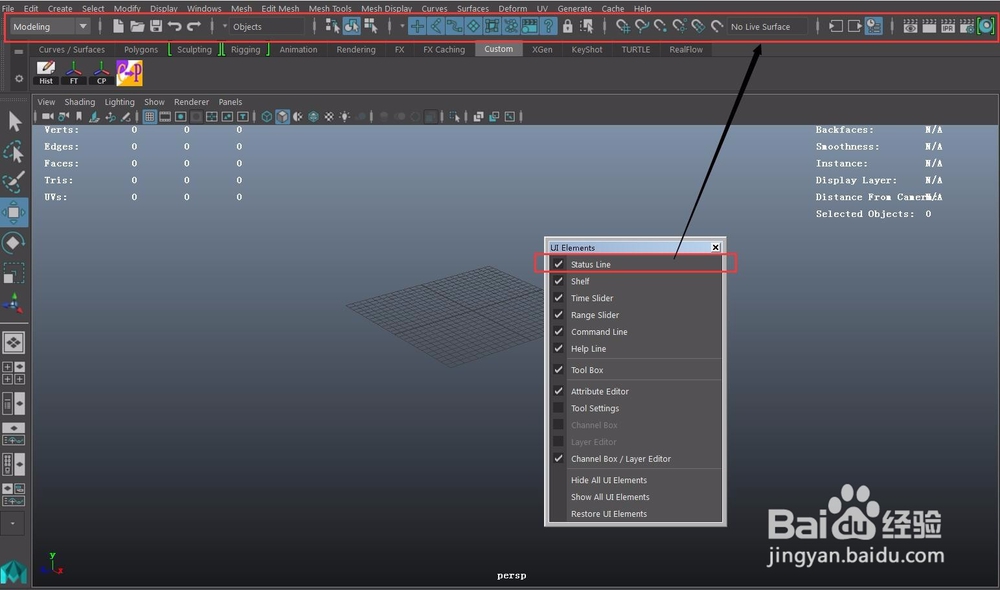Select by object type mode icon
The image size is (1000, 590).
click(x=351, y=26)
